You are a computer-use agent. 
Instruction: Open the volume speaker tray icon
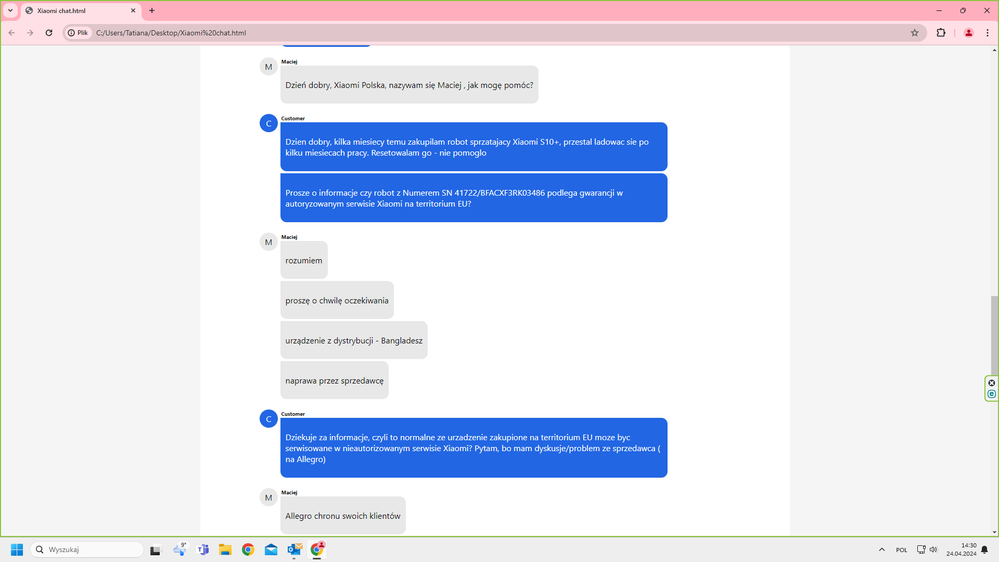[x=933, y=549]
